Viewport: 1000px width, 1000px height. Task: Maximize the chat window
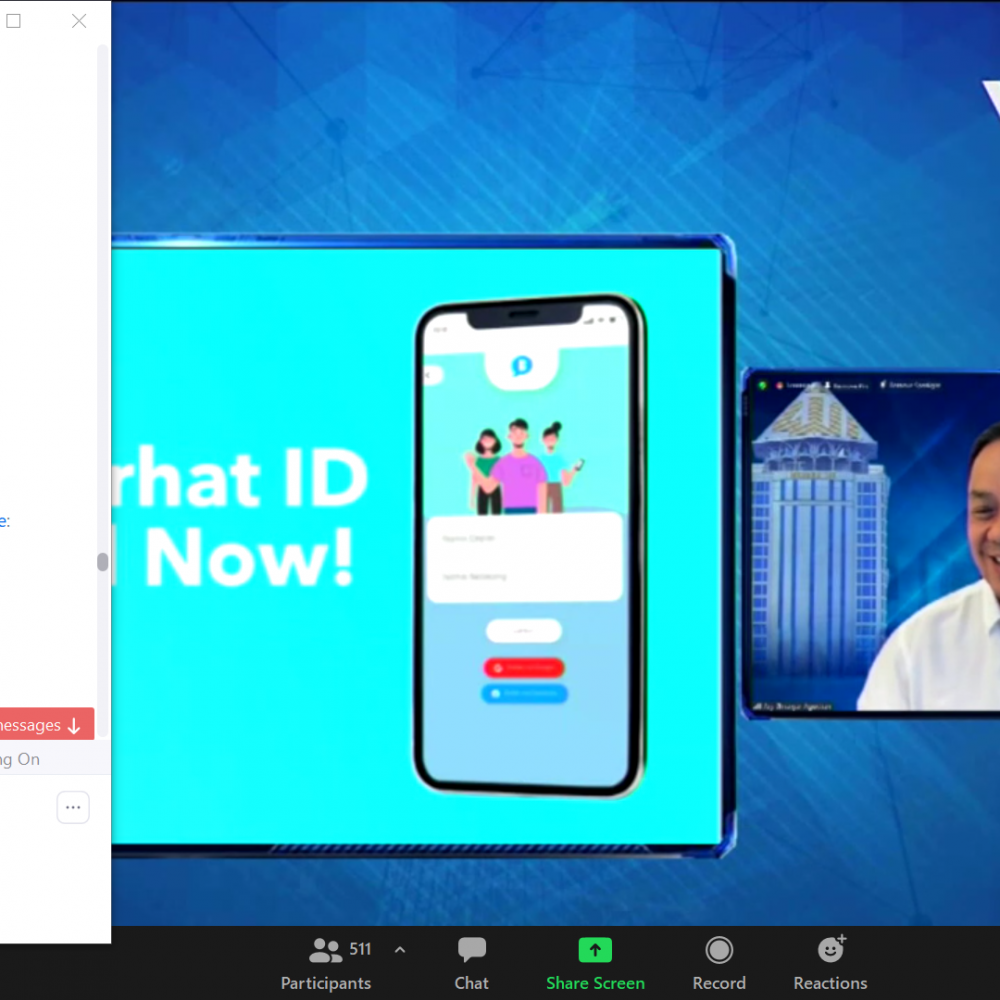[14, 21]
